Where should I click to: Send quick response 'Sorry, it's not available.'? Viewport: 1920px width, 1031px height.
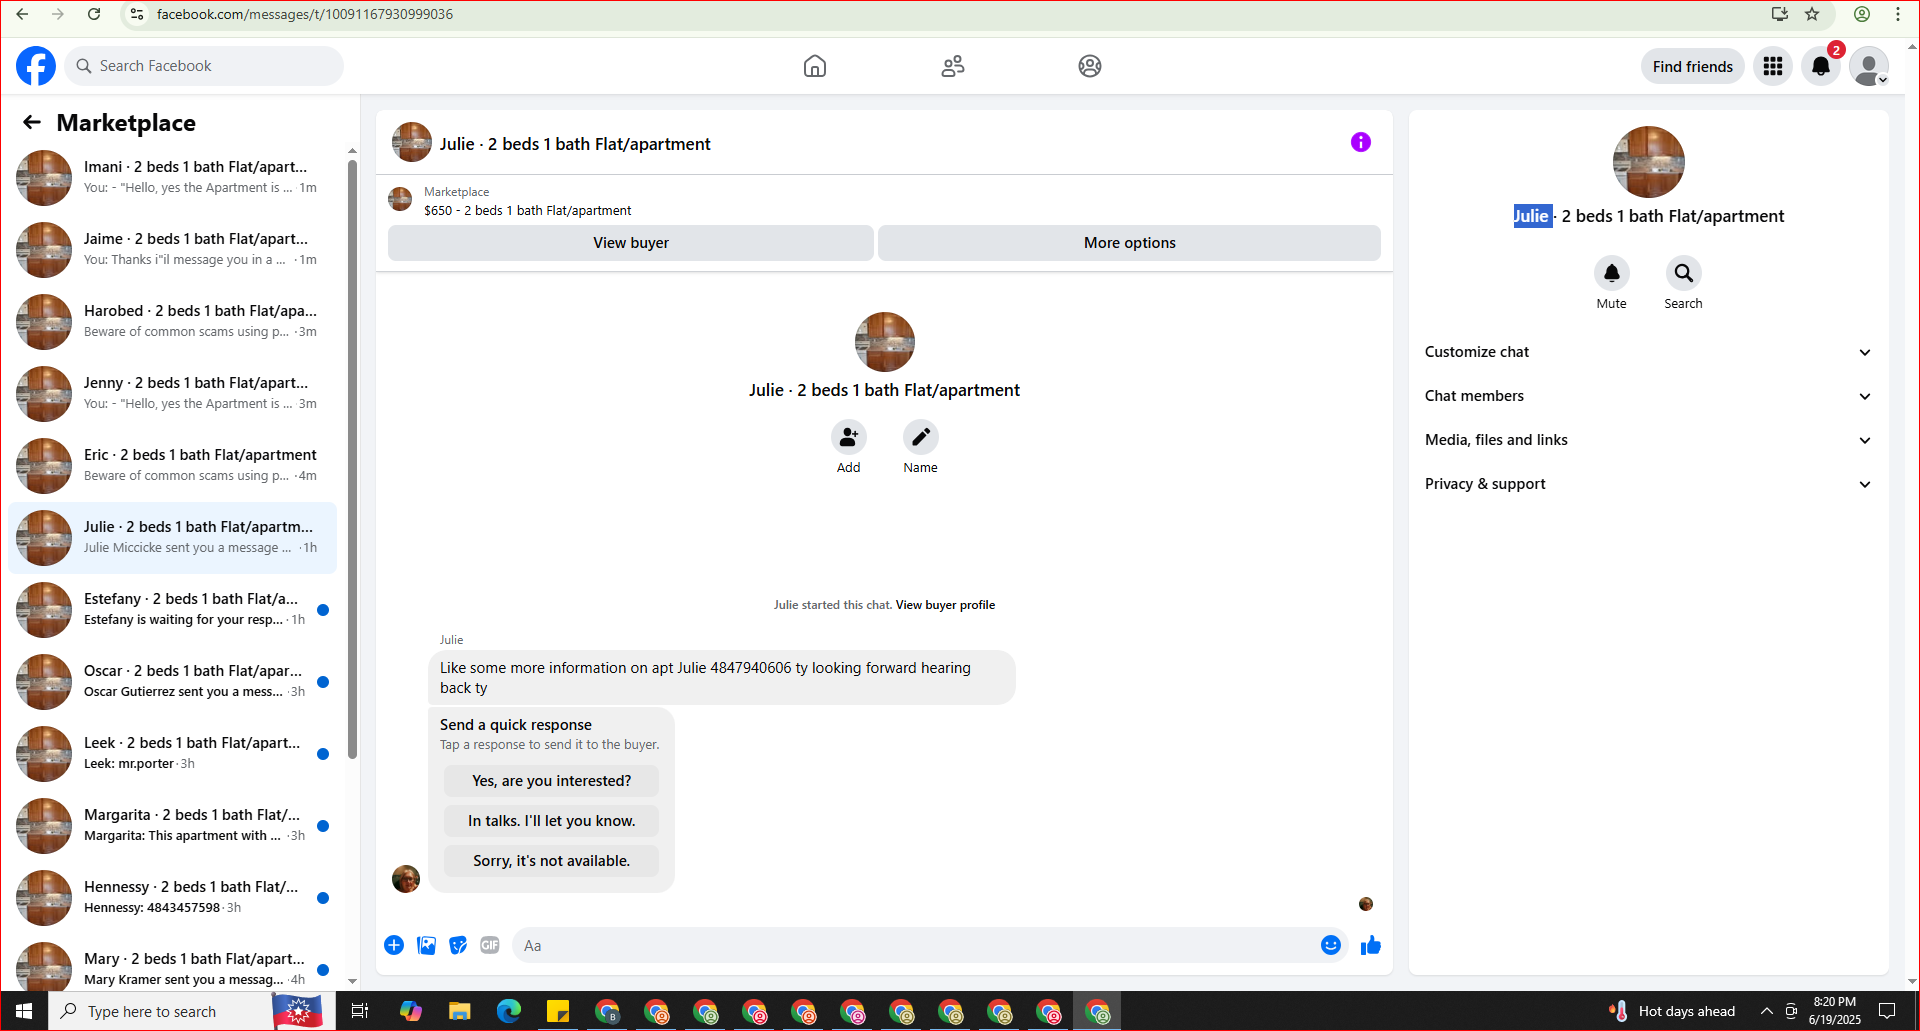(551, 861)
